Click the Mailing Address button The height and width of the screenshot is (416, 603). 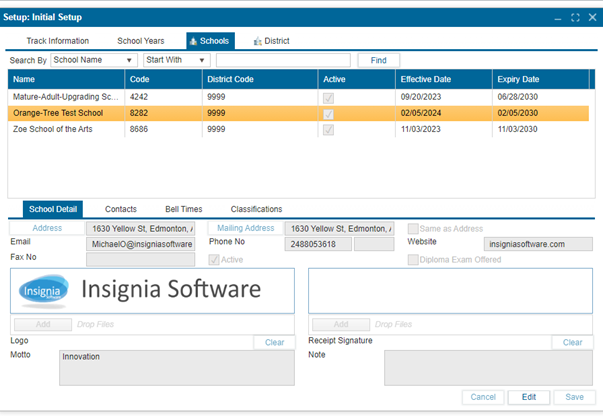[245, 228]
